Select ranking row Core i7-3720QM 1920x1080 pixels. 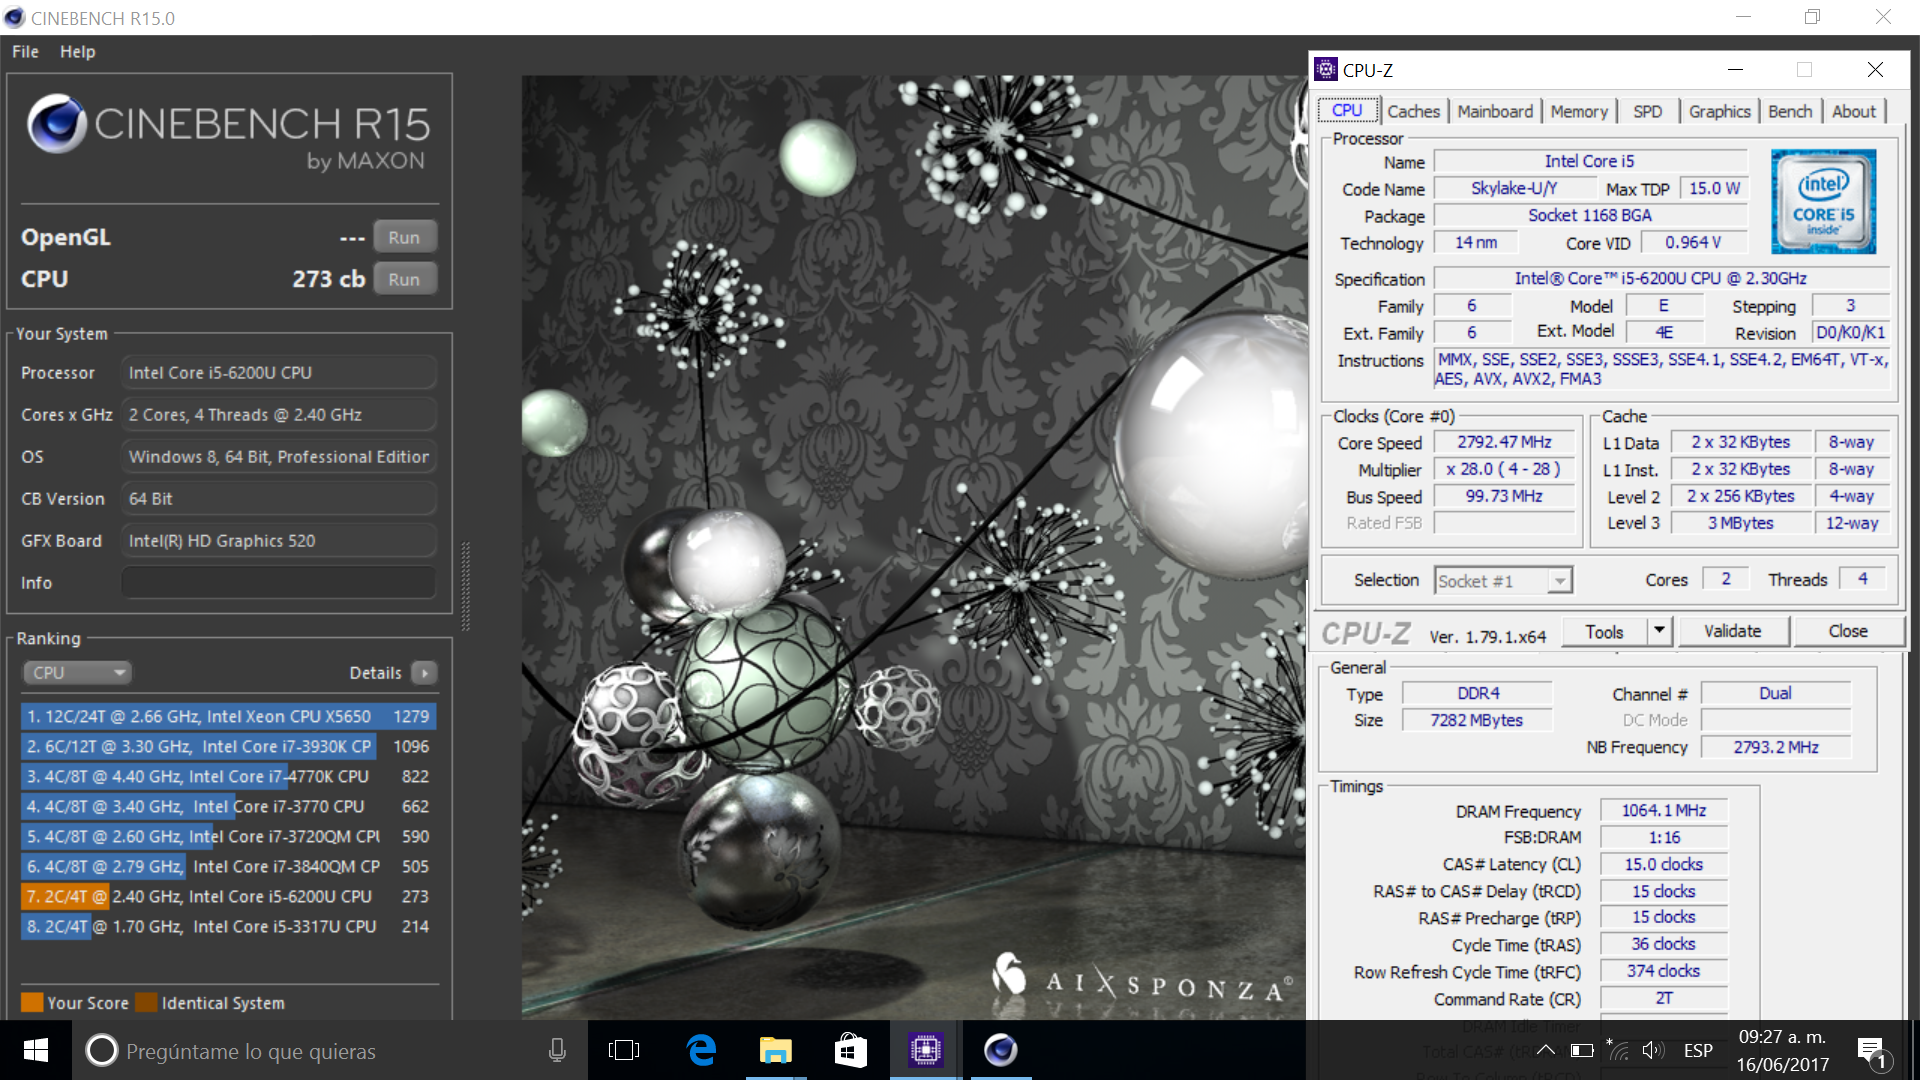[228, 836]
